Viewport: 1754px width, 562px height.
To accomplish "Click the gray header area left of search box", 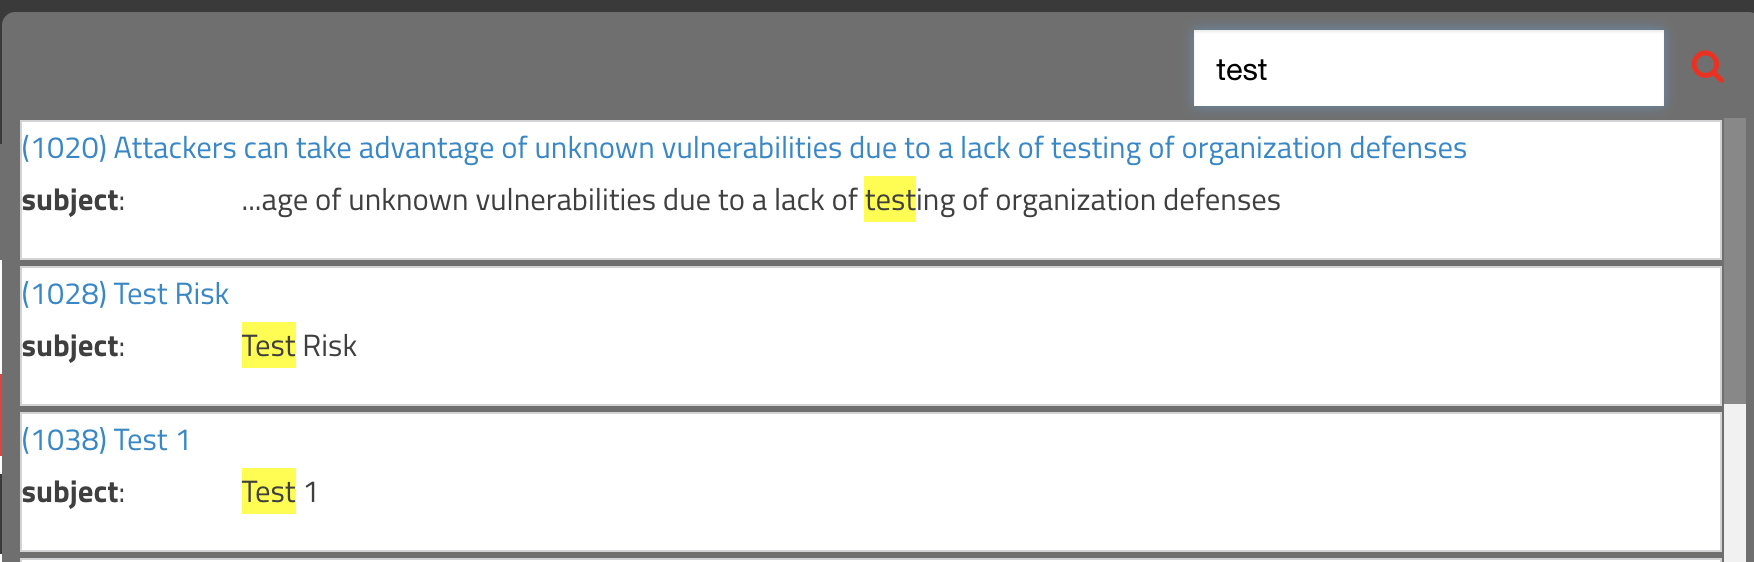I will 600,68.
